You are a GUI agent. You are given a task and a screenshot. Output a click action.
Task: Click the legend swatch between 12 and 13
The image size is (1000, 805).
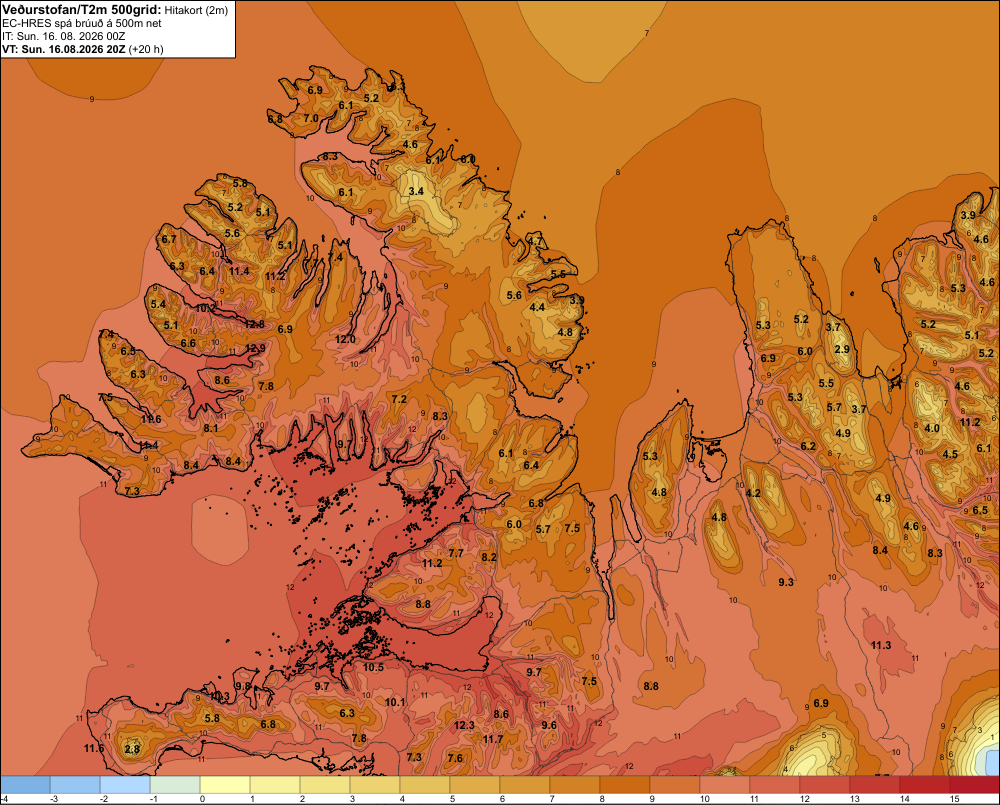click(x=824, y=785)
